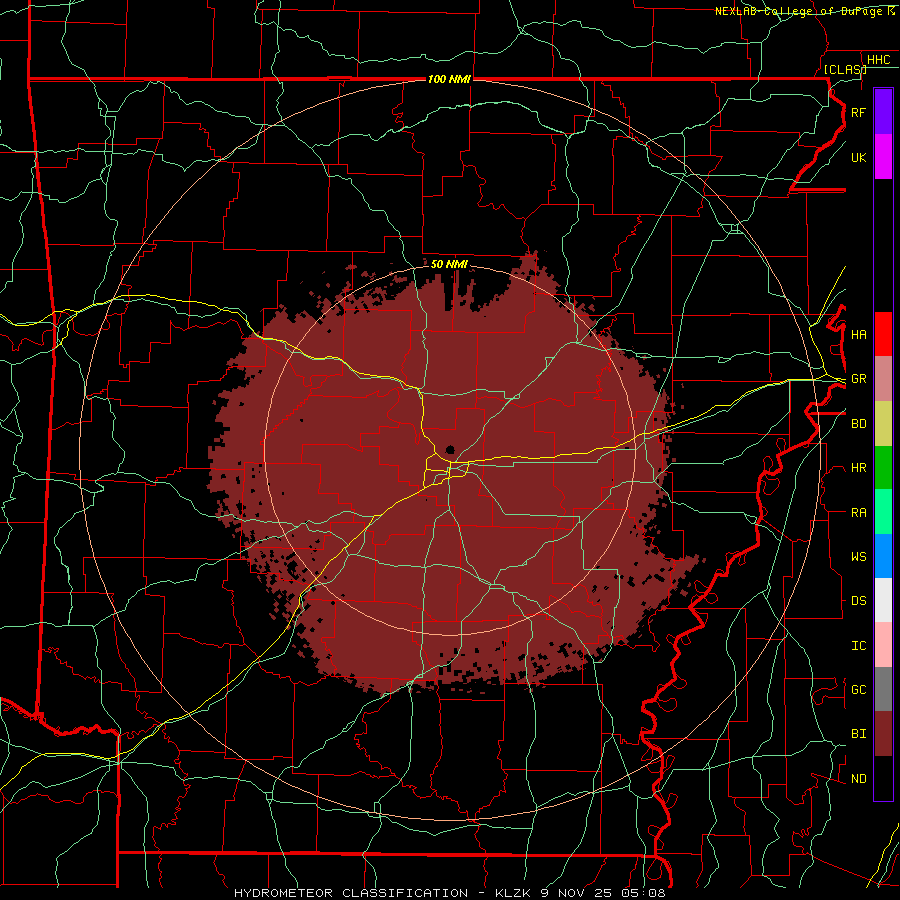Click the WS blue legend swatch

pyautogui.click(x=883, y=556)
